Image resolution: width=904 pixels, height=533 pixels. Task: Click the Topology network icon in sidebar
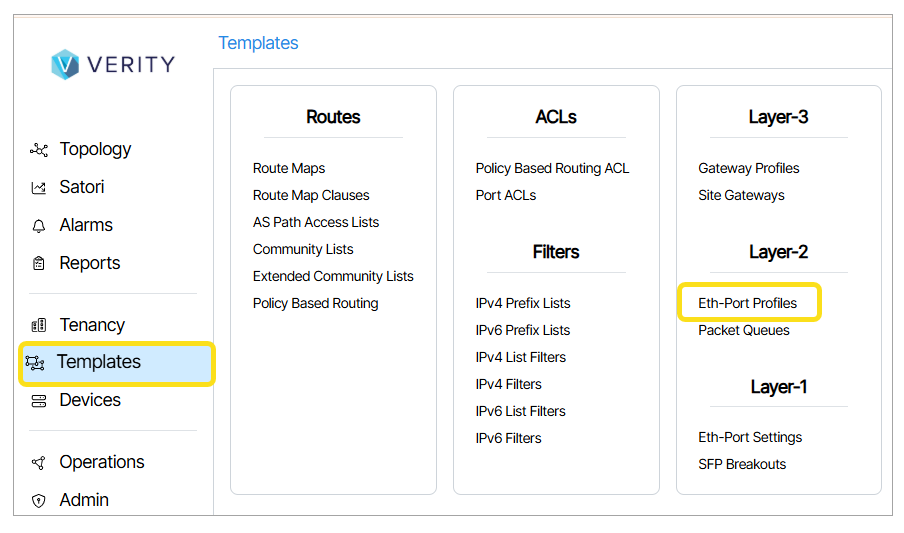(x=39, y=150)
